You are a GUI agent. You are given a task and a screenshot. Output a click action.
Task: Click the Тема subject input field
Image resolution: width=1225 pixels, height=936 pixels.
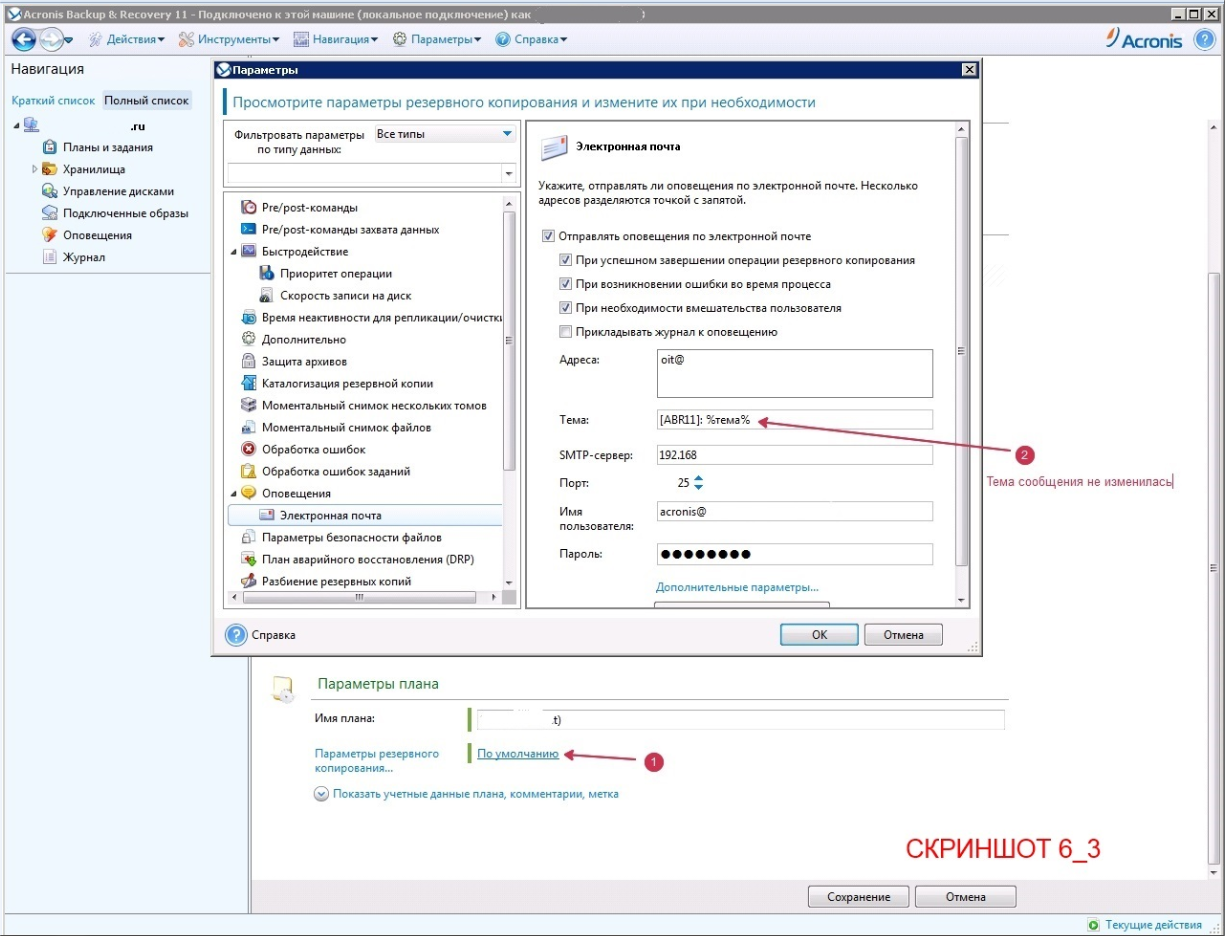coord(794,420)
